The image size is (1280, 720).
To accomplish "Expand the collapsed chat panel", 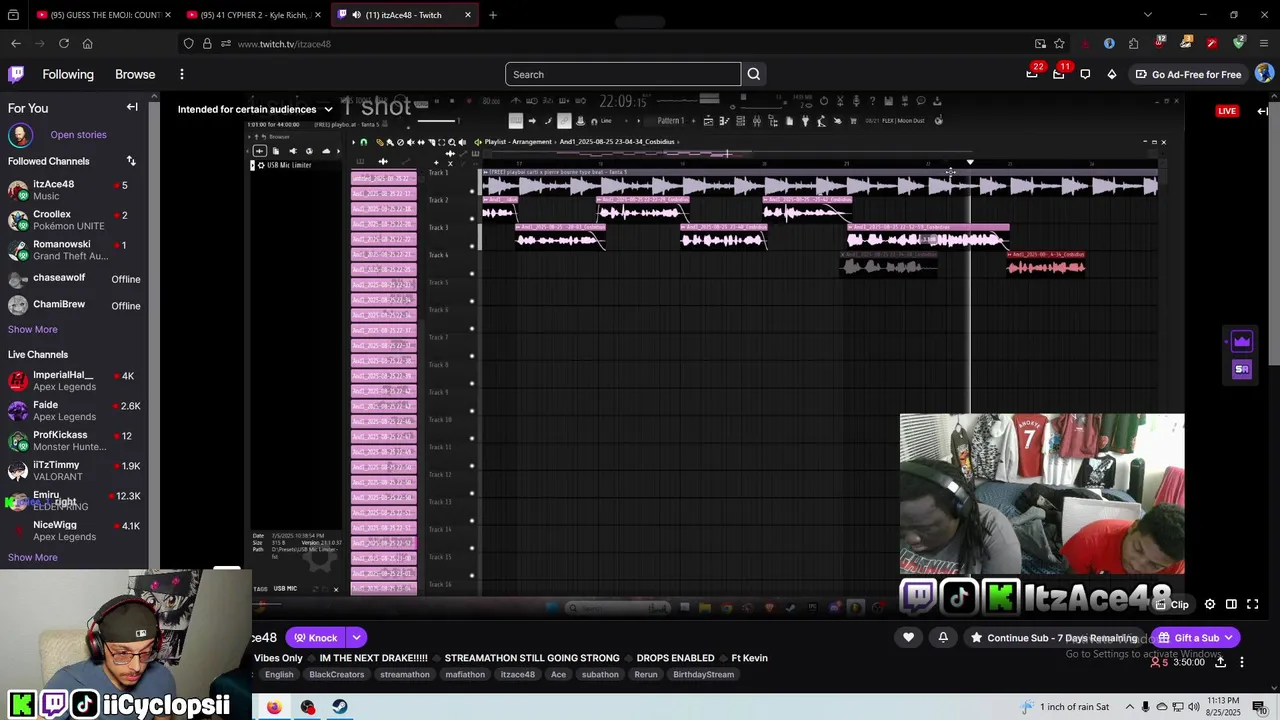I will tap(1263, 111).
